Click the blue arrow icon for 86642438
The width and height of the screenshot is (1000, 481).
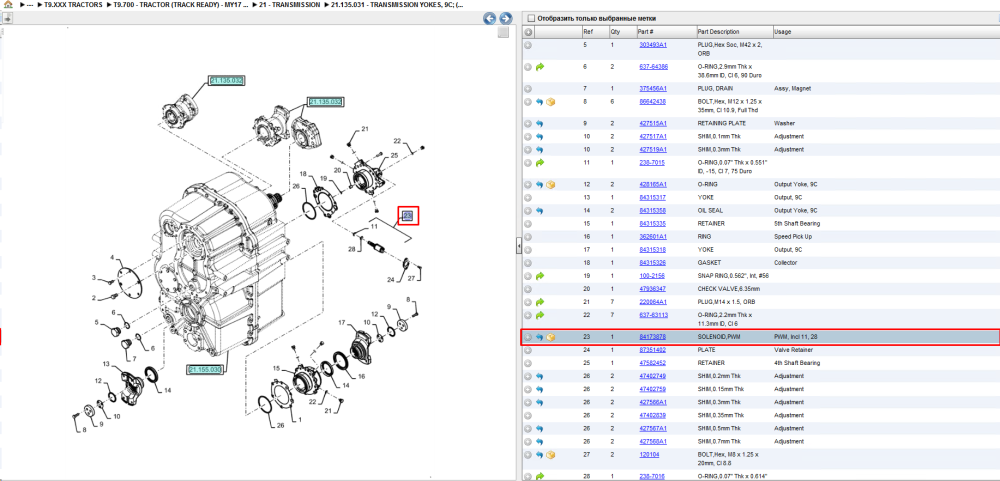point(540,101)
